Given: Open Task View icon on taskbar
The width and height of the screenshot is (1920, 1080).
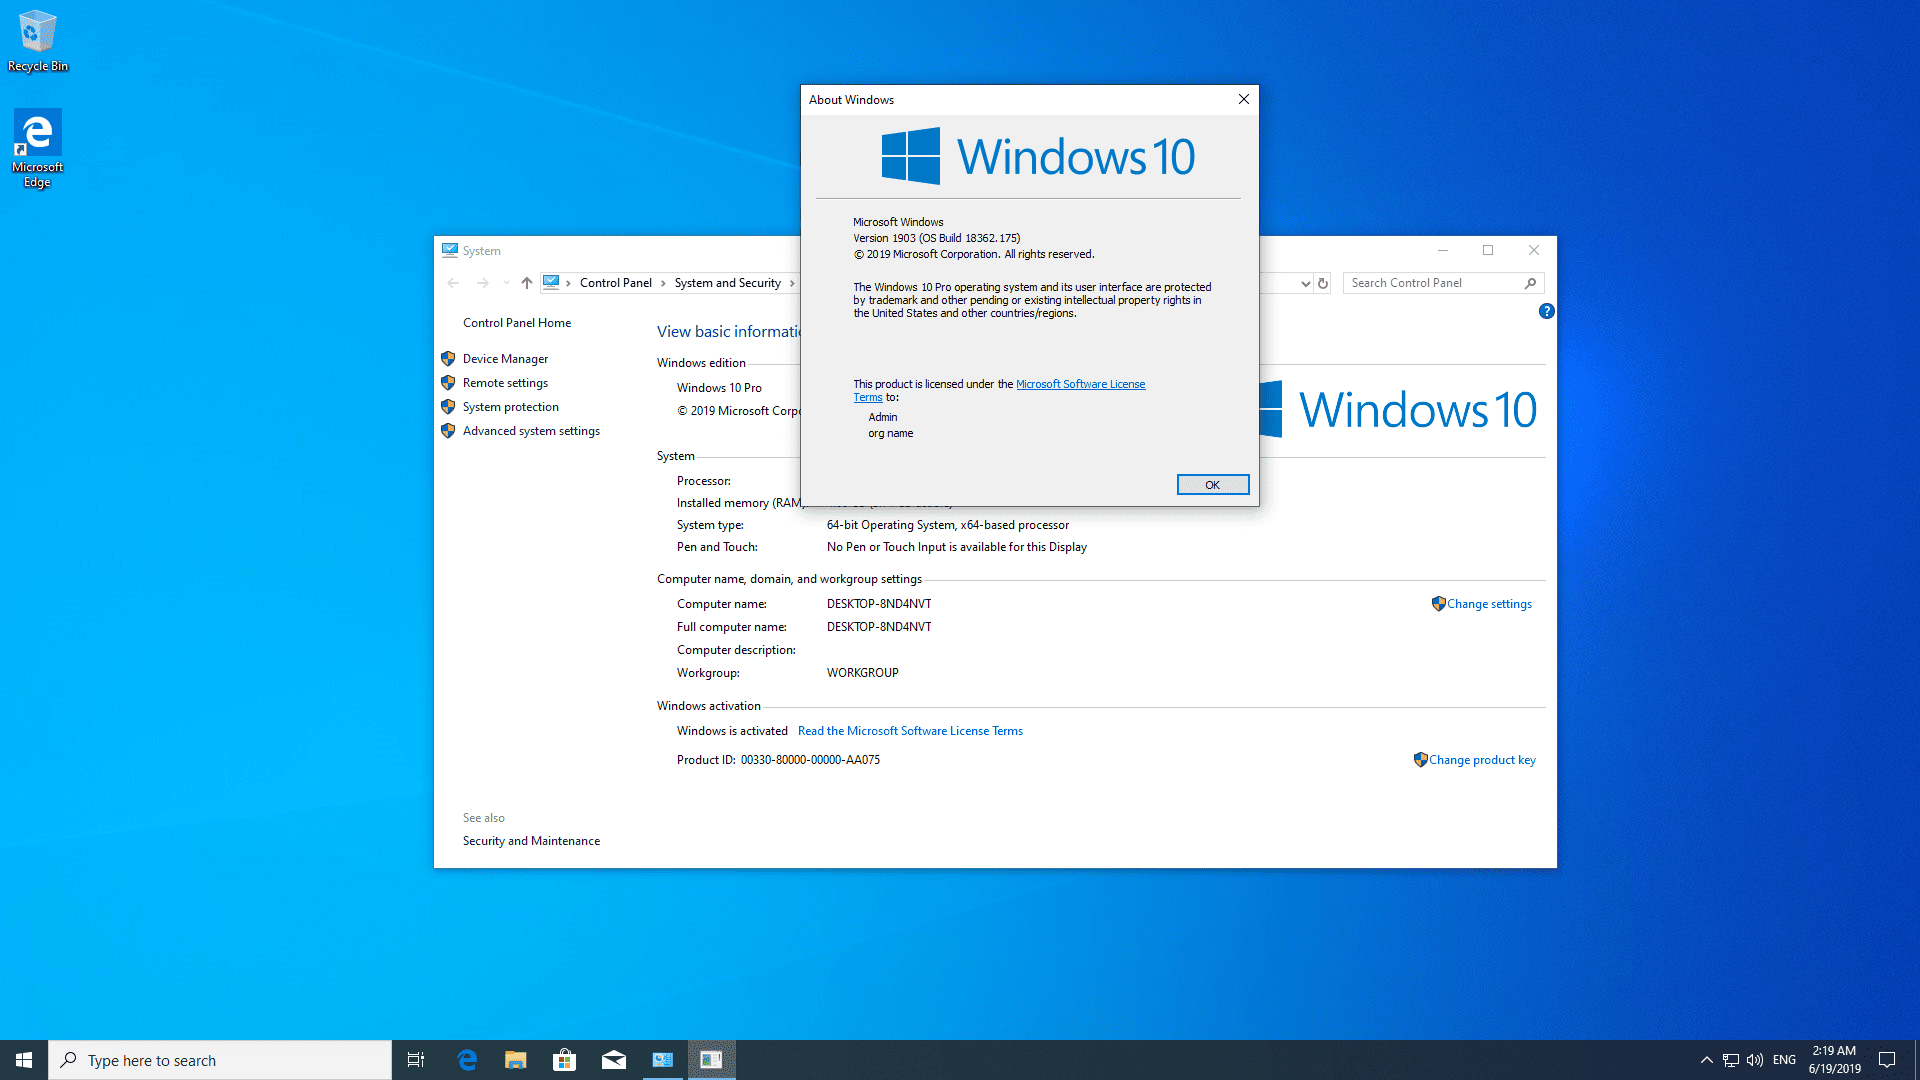Looking at the screenshot, I should click(x=416, y=1060).
